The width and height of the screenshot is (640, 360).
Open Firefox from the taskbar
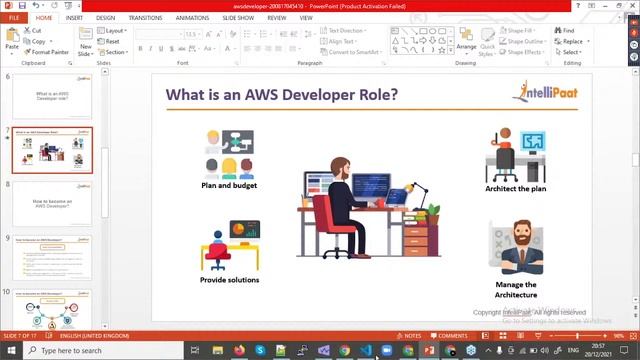[x=239, y=350]
